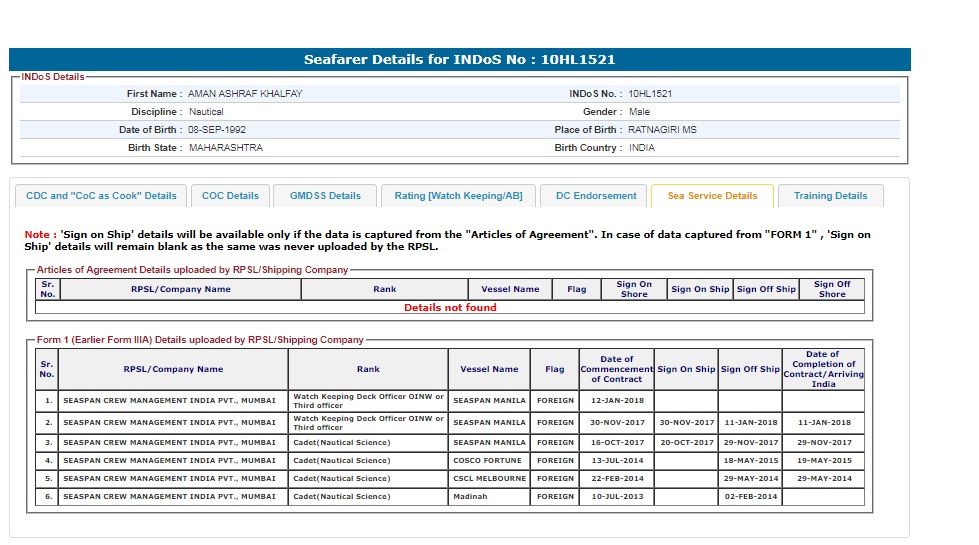Select the Sea Service Details tab
This screenshot has height=545, width=979.
(x=712, y=196)
